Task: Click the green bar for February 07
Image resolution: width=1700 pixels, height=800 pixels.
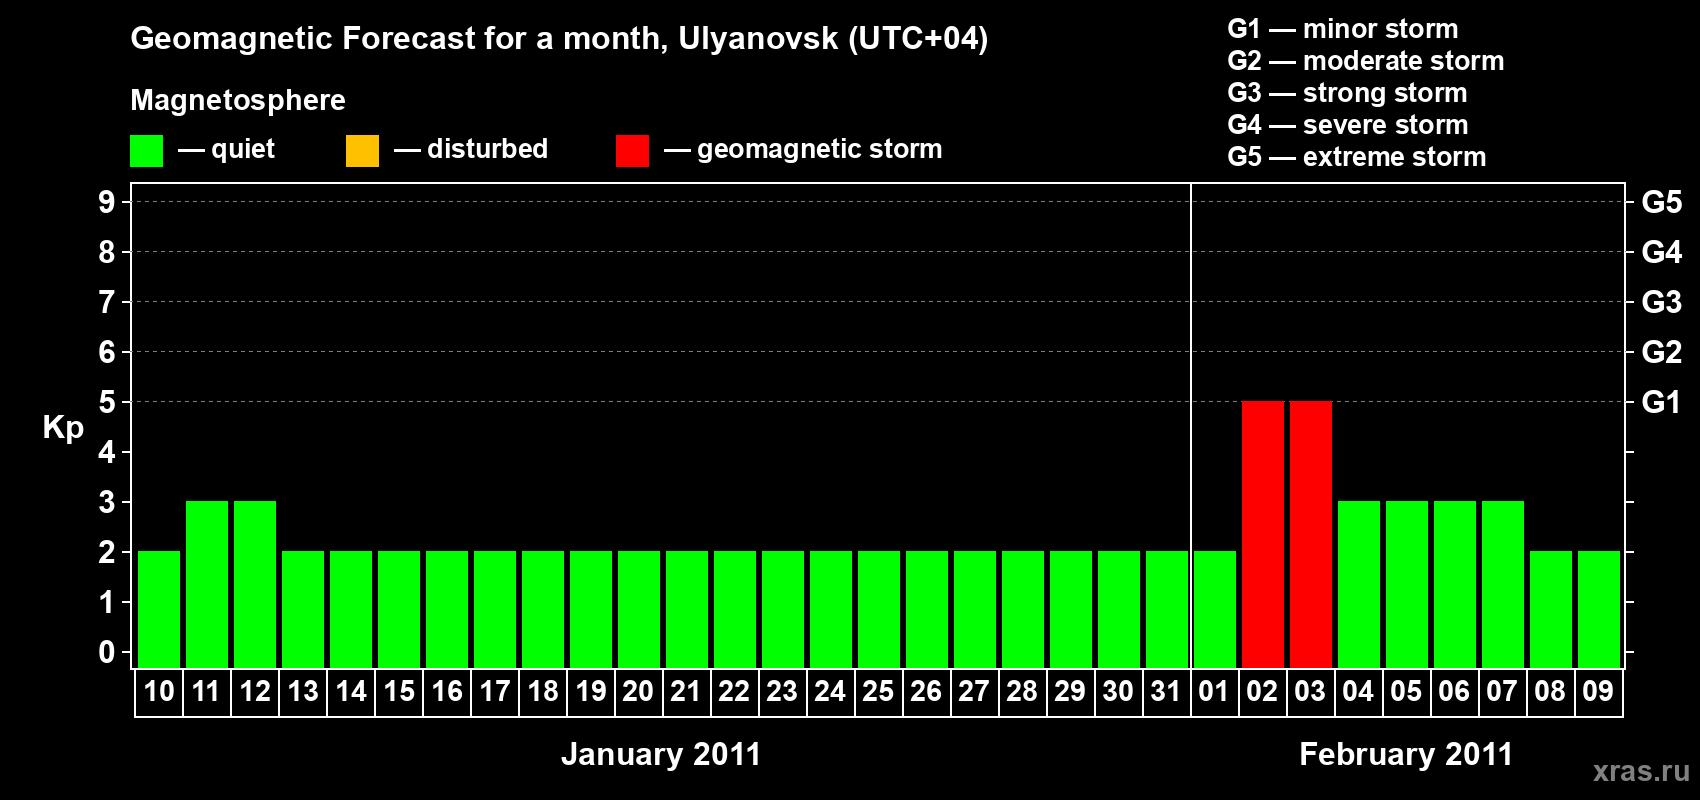Action: click(1503, 584)
